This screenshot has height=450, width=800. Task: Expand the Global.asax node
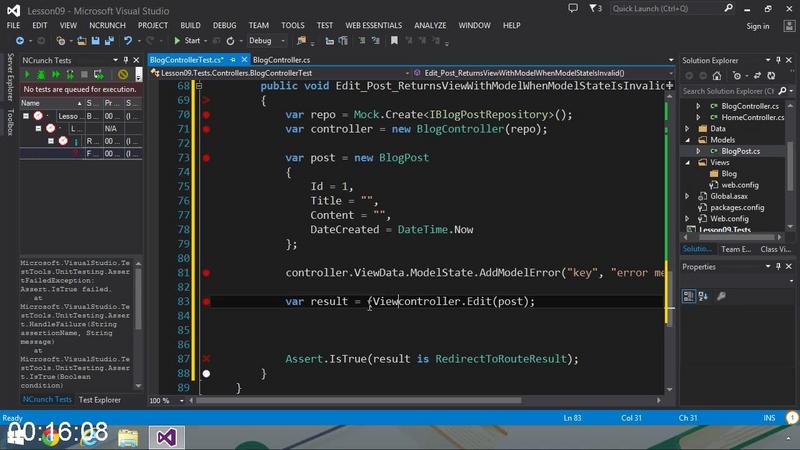tap(687, 196)
